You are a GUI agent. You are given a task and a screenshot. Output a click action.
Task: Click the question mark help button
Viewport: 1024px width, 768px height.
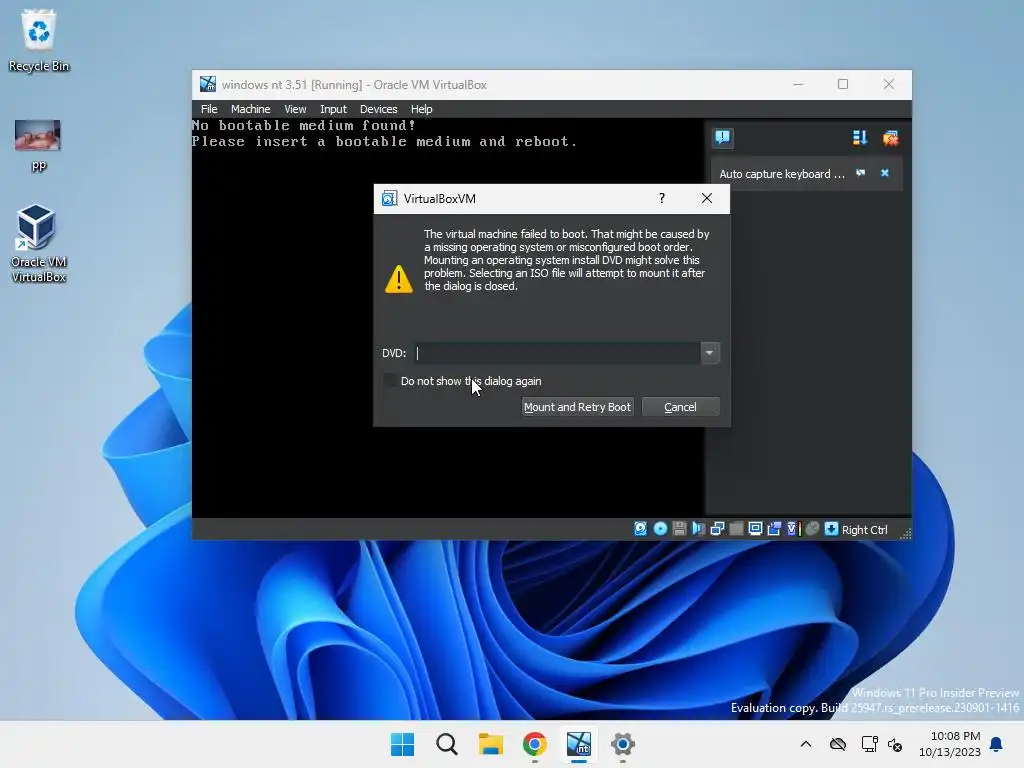click(x=662, y=199)
